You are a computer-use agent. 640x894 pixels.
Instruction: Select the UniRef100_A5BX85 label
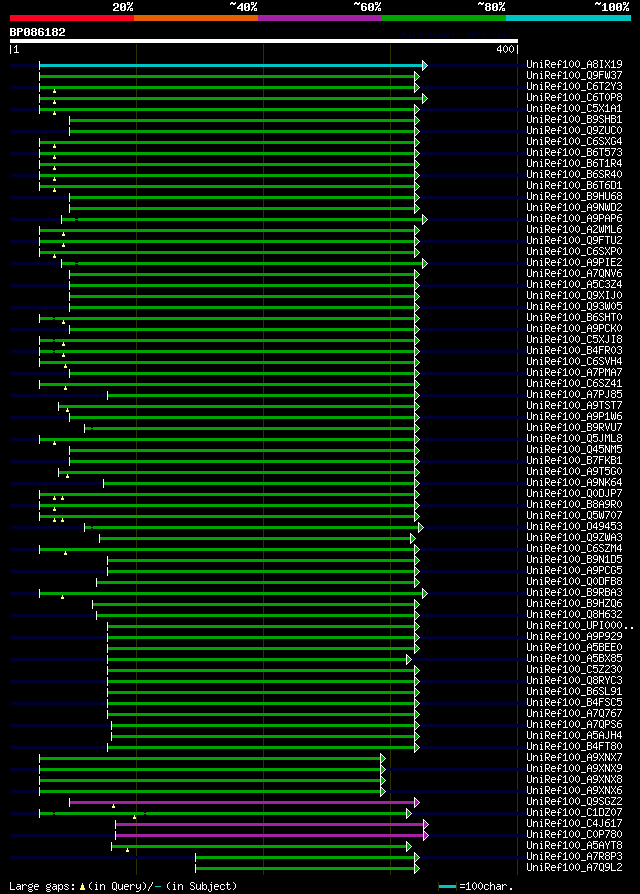(x=574, y=658)
